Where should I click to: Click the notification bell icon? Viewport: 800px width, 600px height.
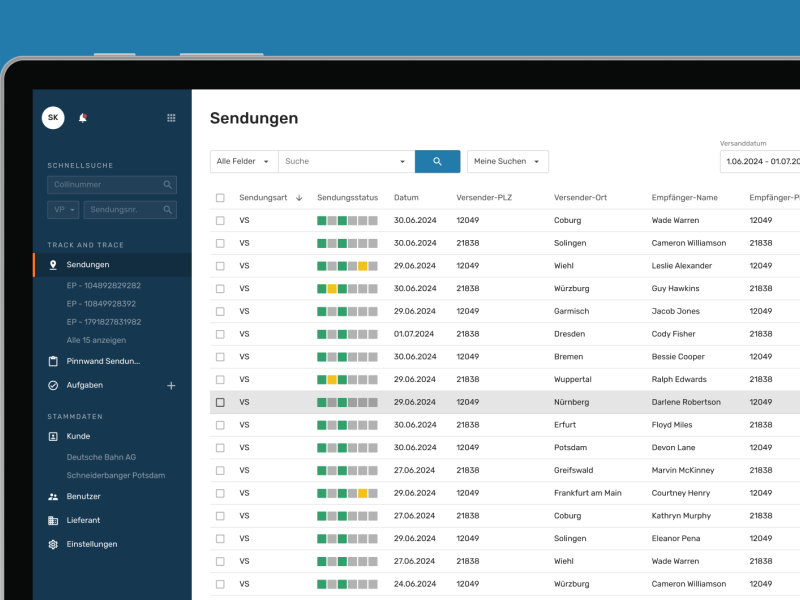pyautogui.click(x=83, y=118)
